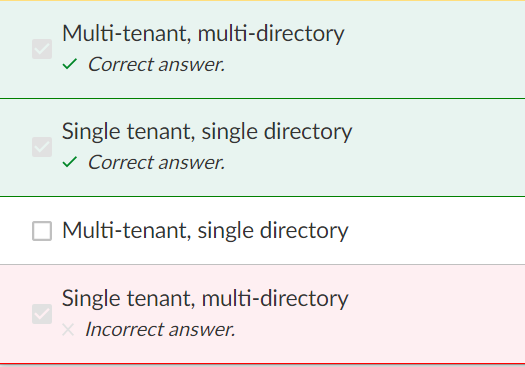525x367 pixels.
Task: Click empty white area right of Multi-tenant, single directory
Action: [437, 231]
